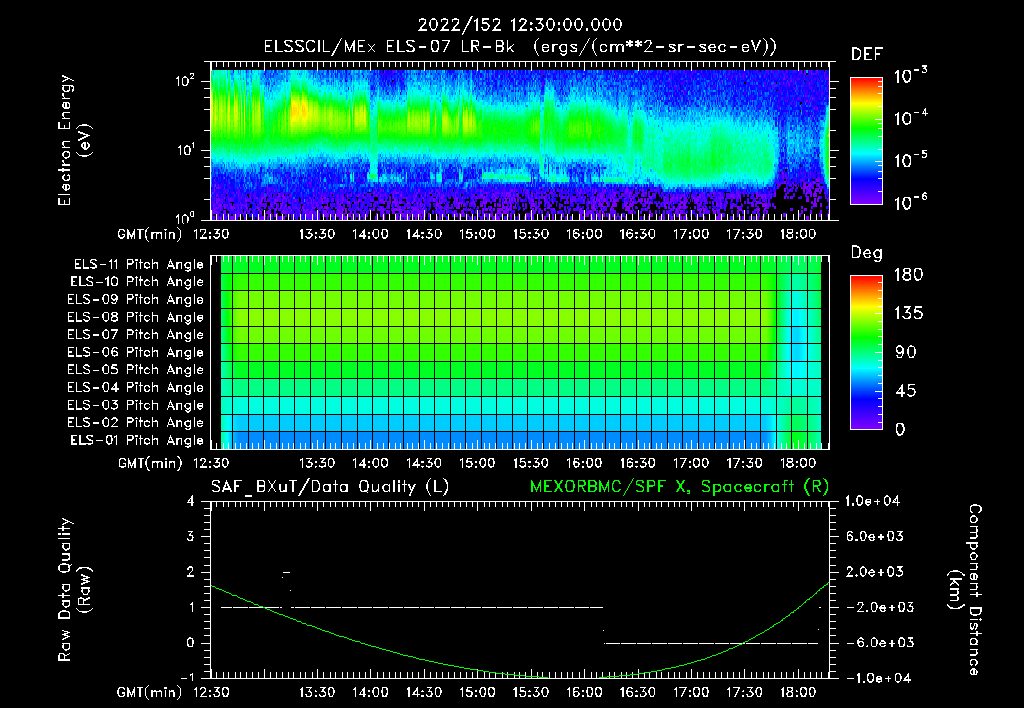Click the SAF_BXuT/Data Quality (L) legend

tap(330, 487)
